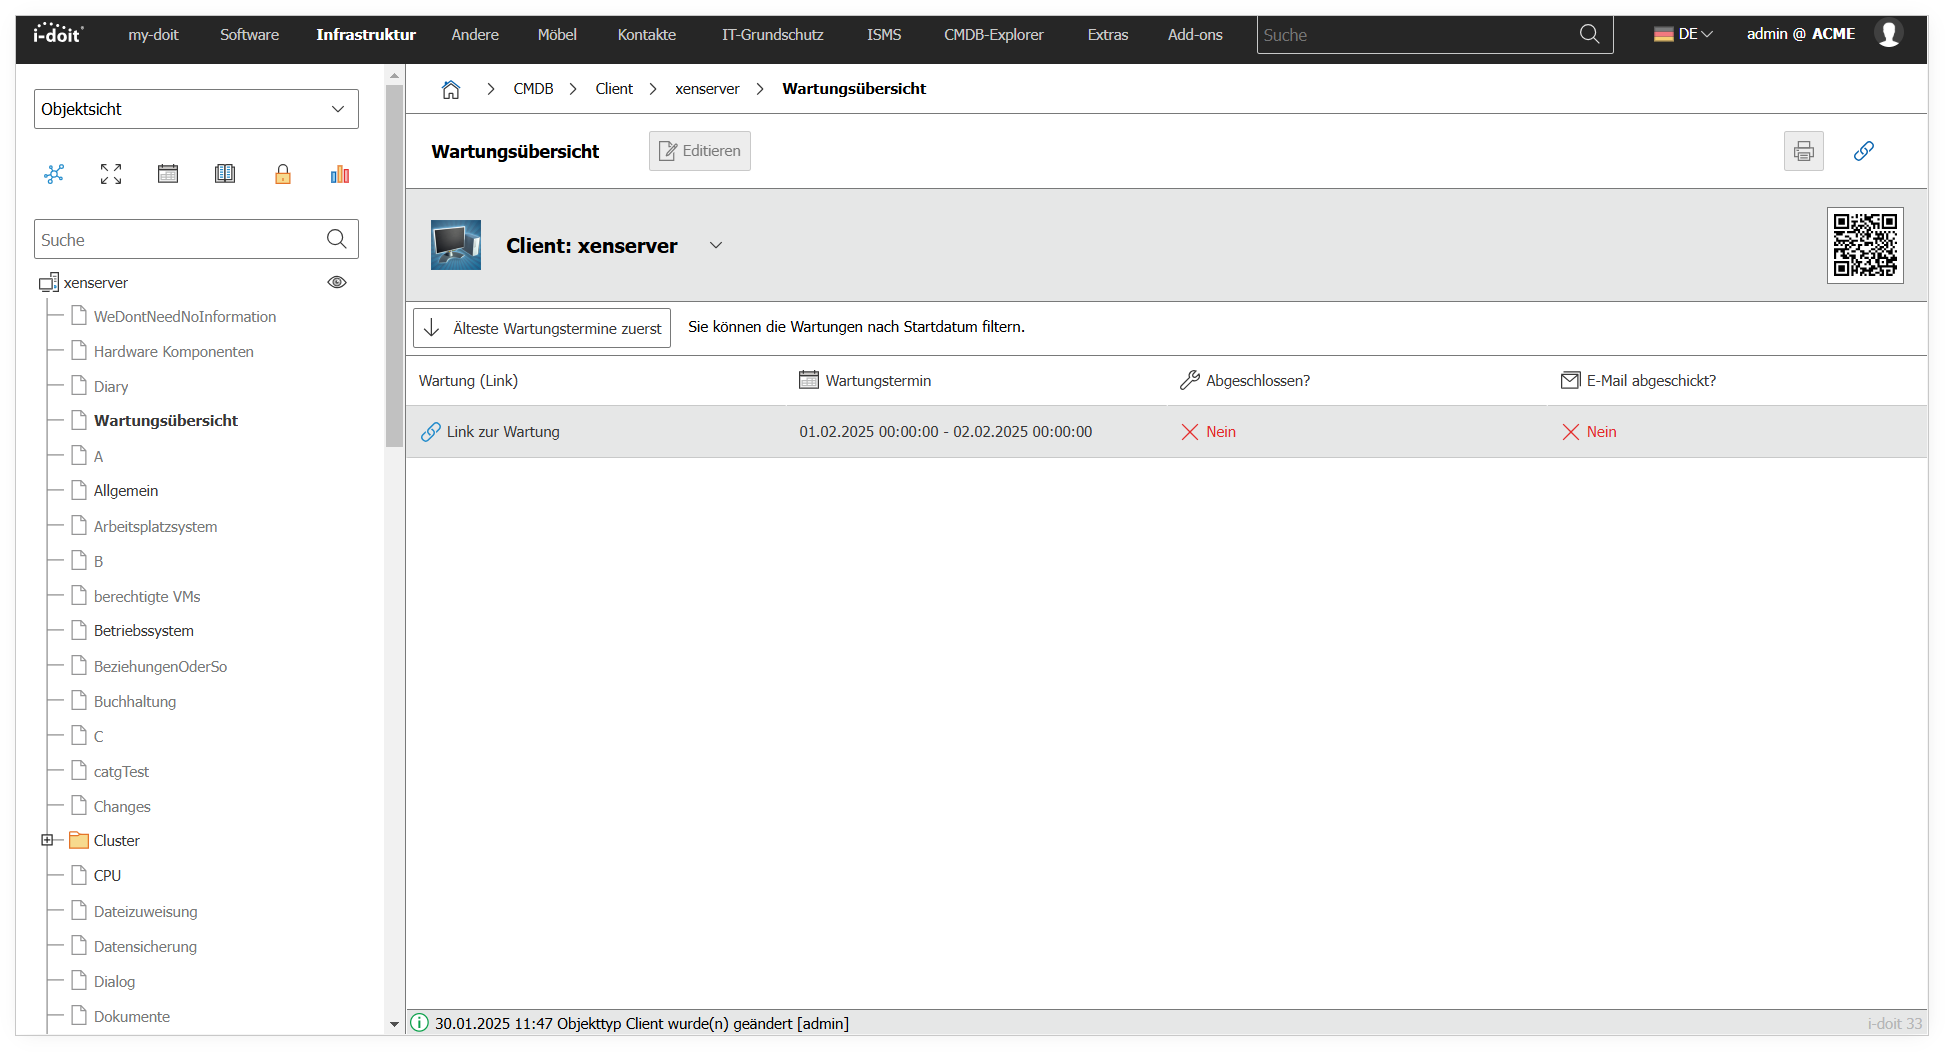This screenshot has height=1052, width=1945.
Task: Open the Link zur Wartung link
Action: tap(502, 432)
